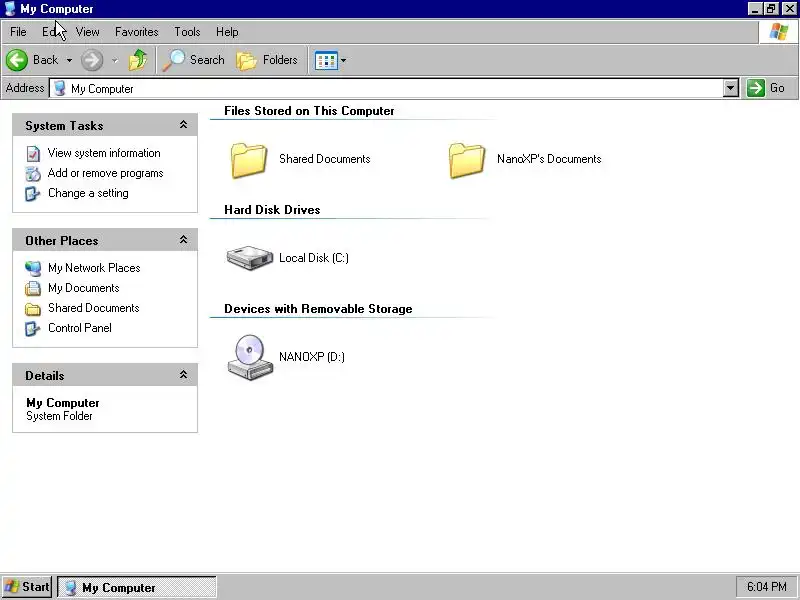Image resolution: width=800 pixels, height=600 pixels.
Task: Select the Local Disk (C:) drive icon
Action: pos(249,258)
